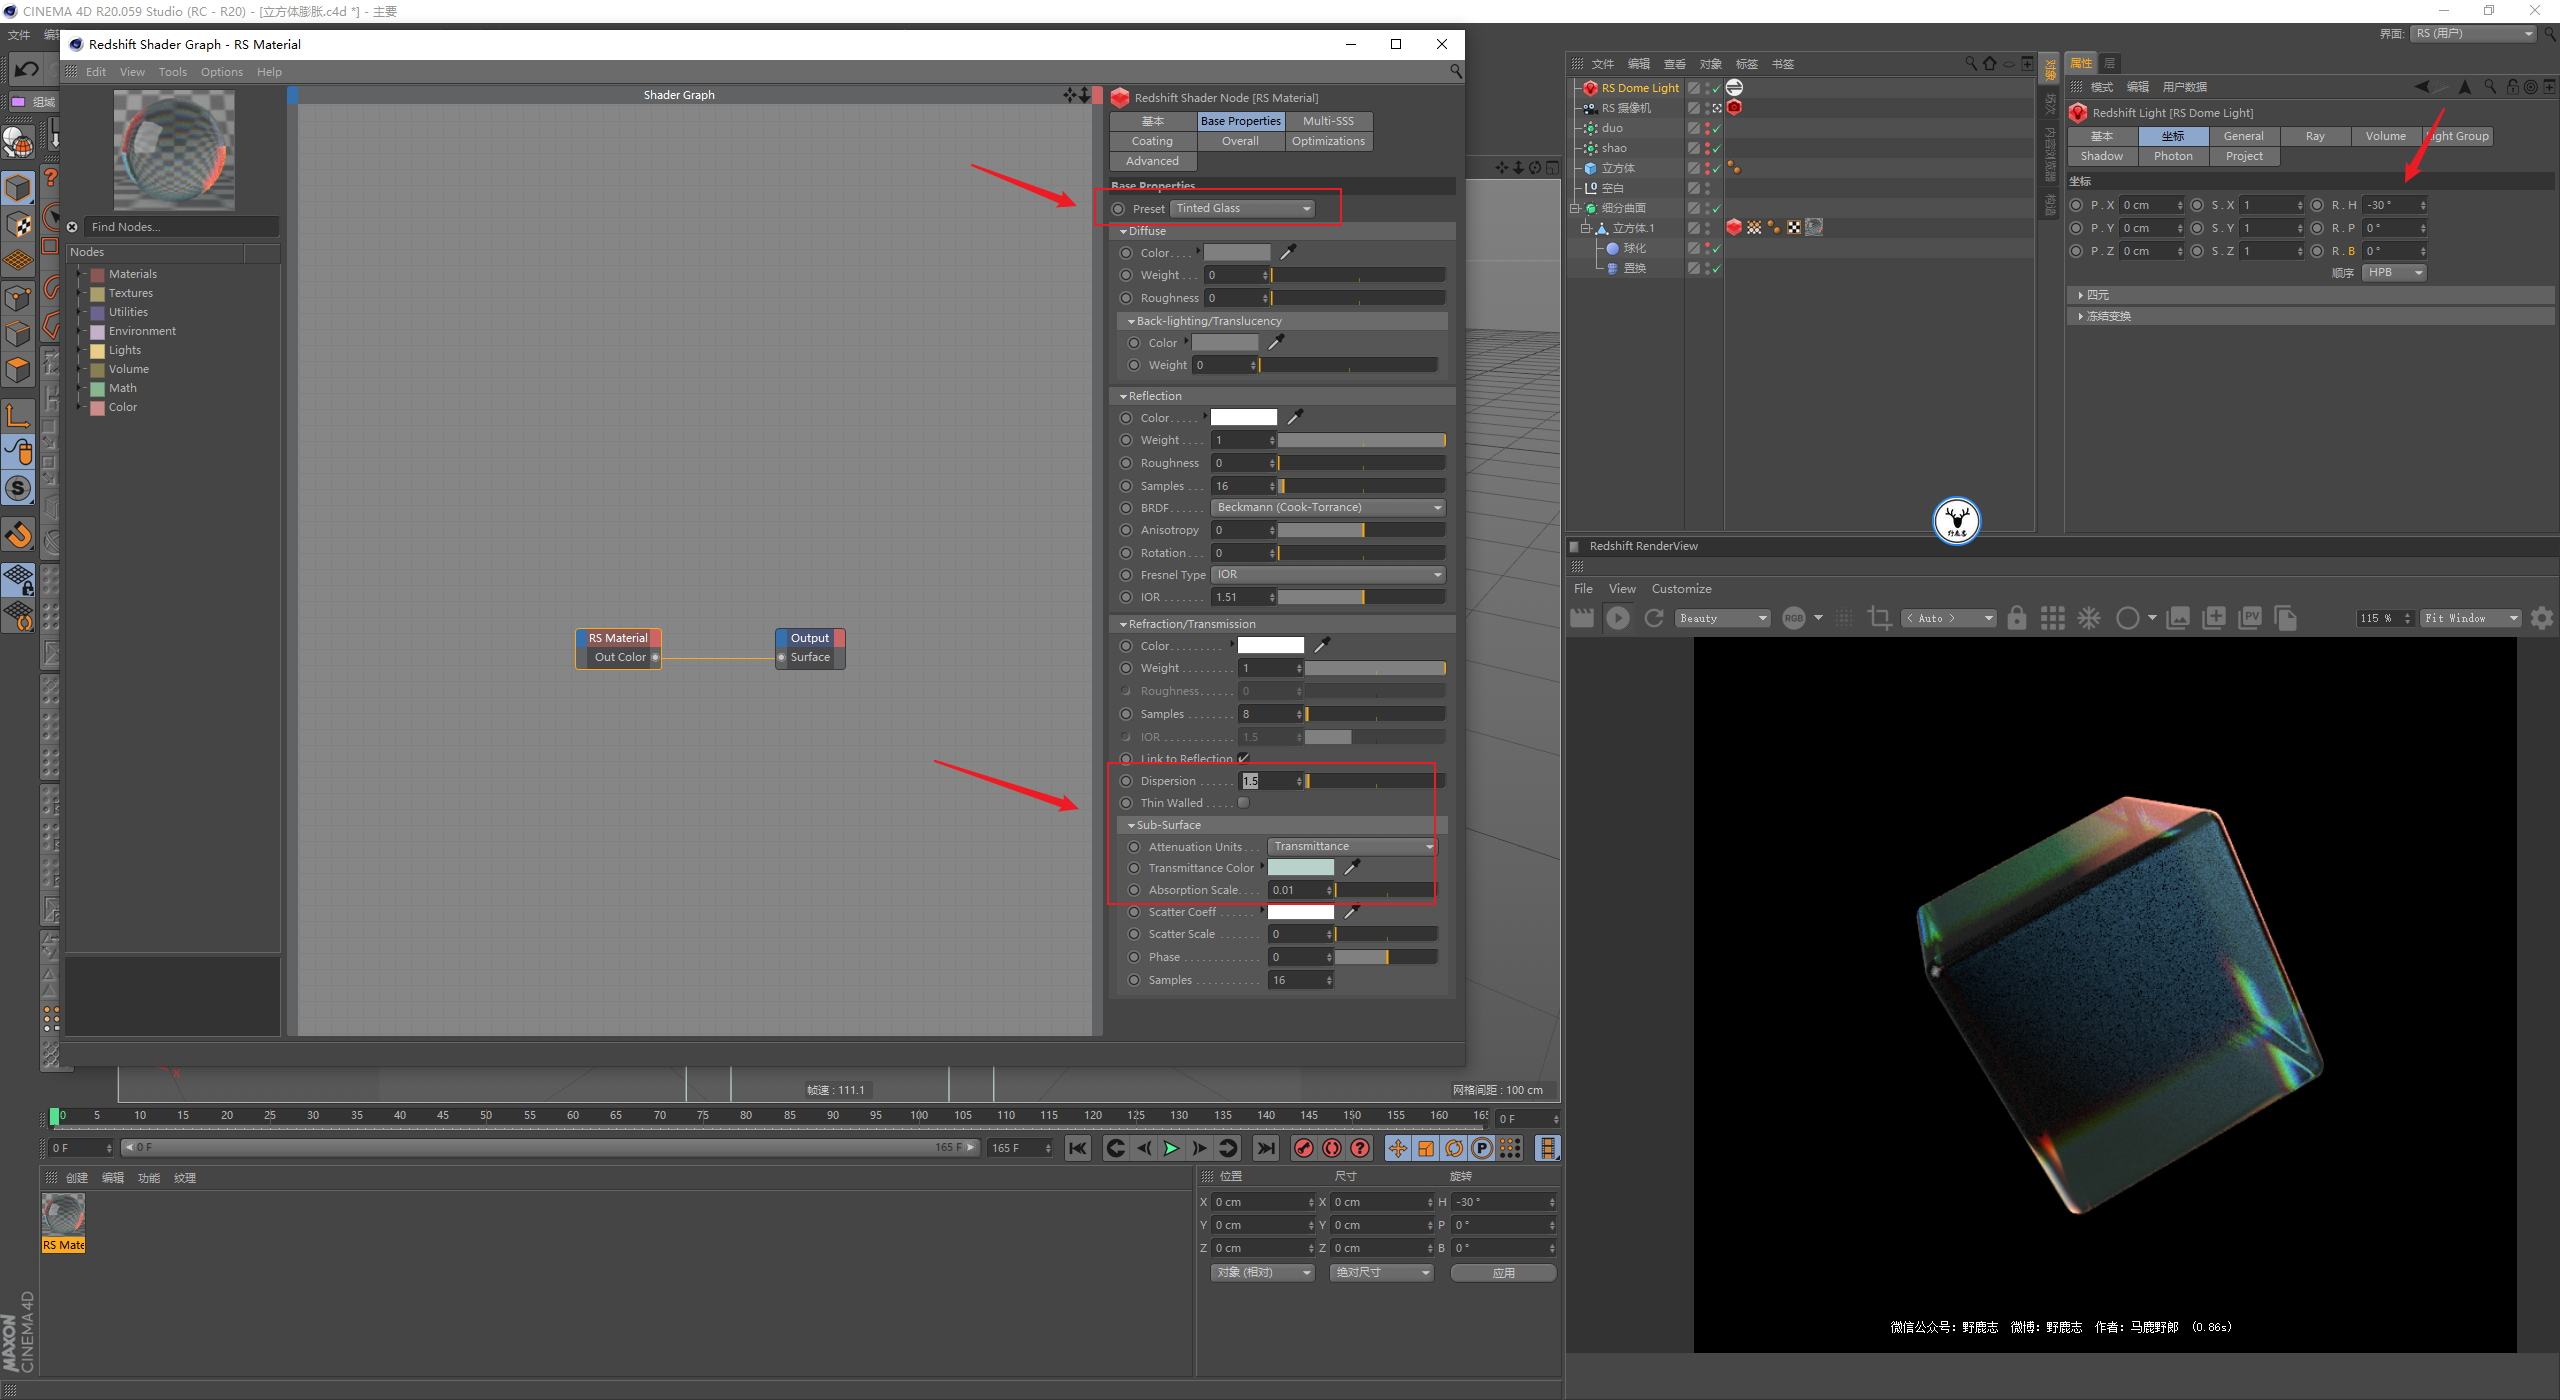2560x1400 pixels.
Task: Toggle scale keyframe orange square icon
Action: click(1426, 1148)
